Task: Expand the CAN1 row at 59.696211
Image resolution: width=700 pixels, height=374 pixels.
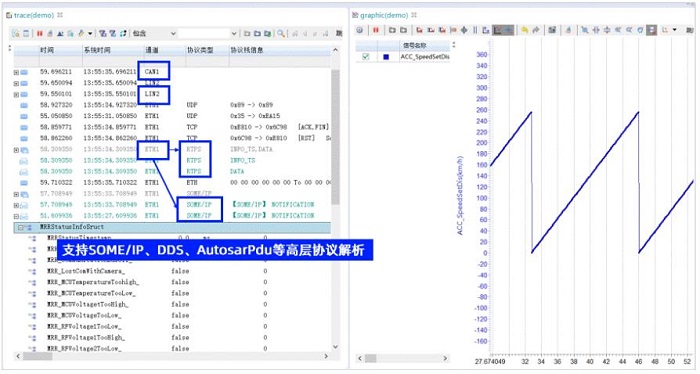Action: (x=16, y=72)
